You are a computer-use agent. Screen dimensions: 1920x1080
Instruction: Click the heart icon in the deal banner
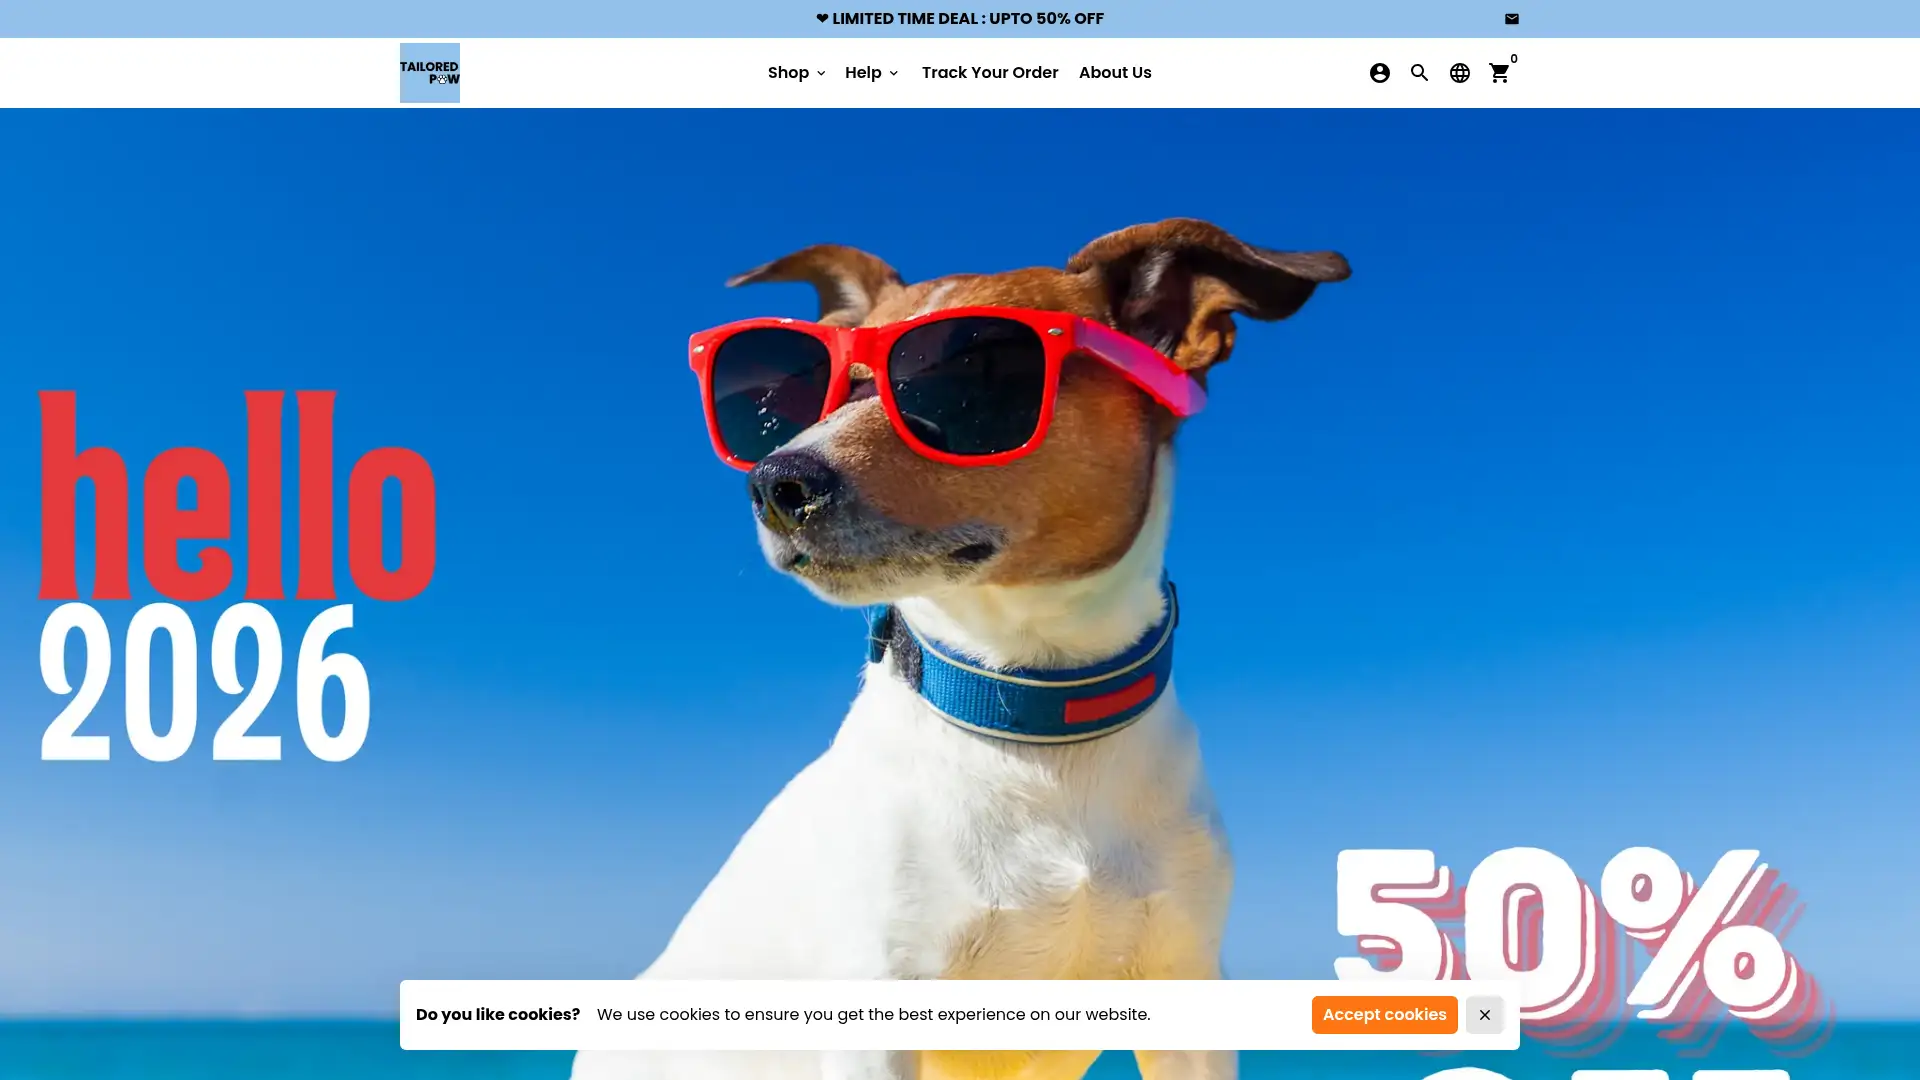point(821,18)
